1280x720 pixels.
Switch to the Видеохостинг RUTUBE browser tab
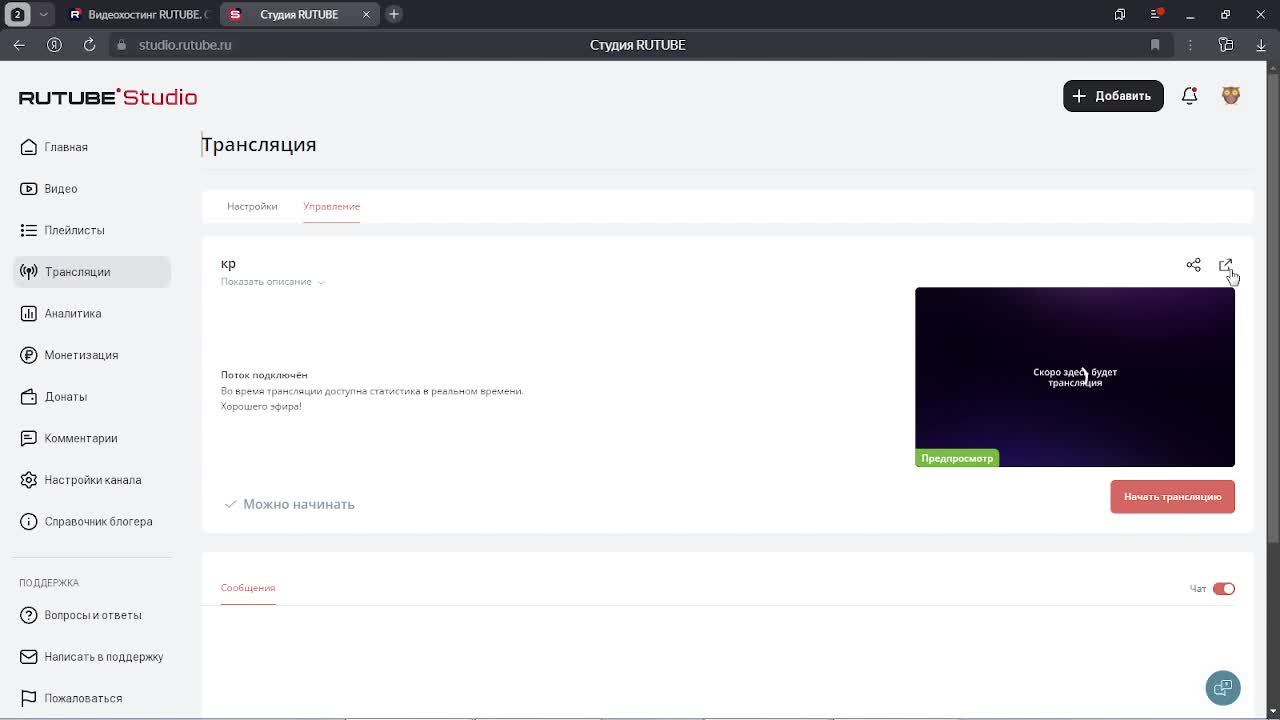139,14
